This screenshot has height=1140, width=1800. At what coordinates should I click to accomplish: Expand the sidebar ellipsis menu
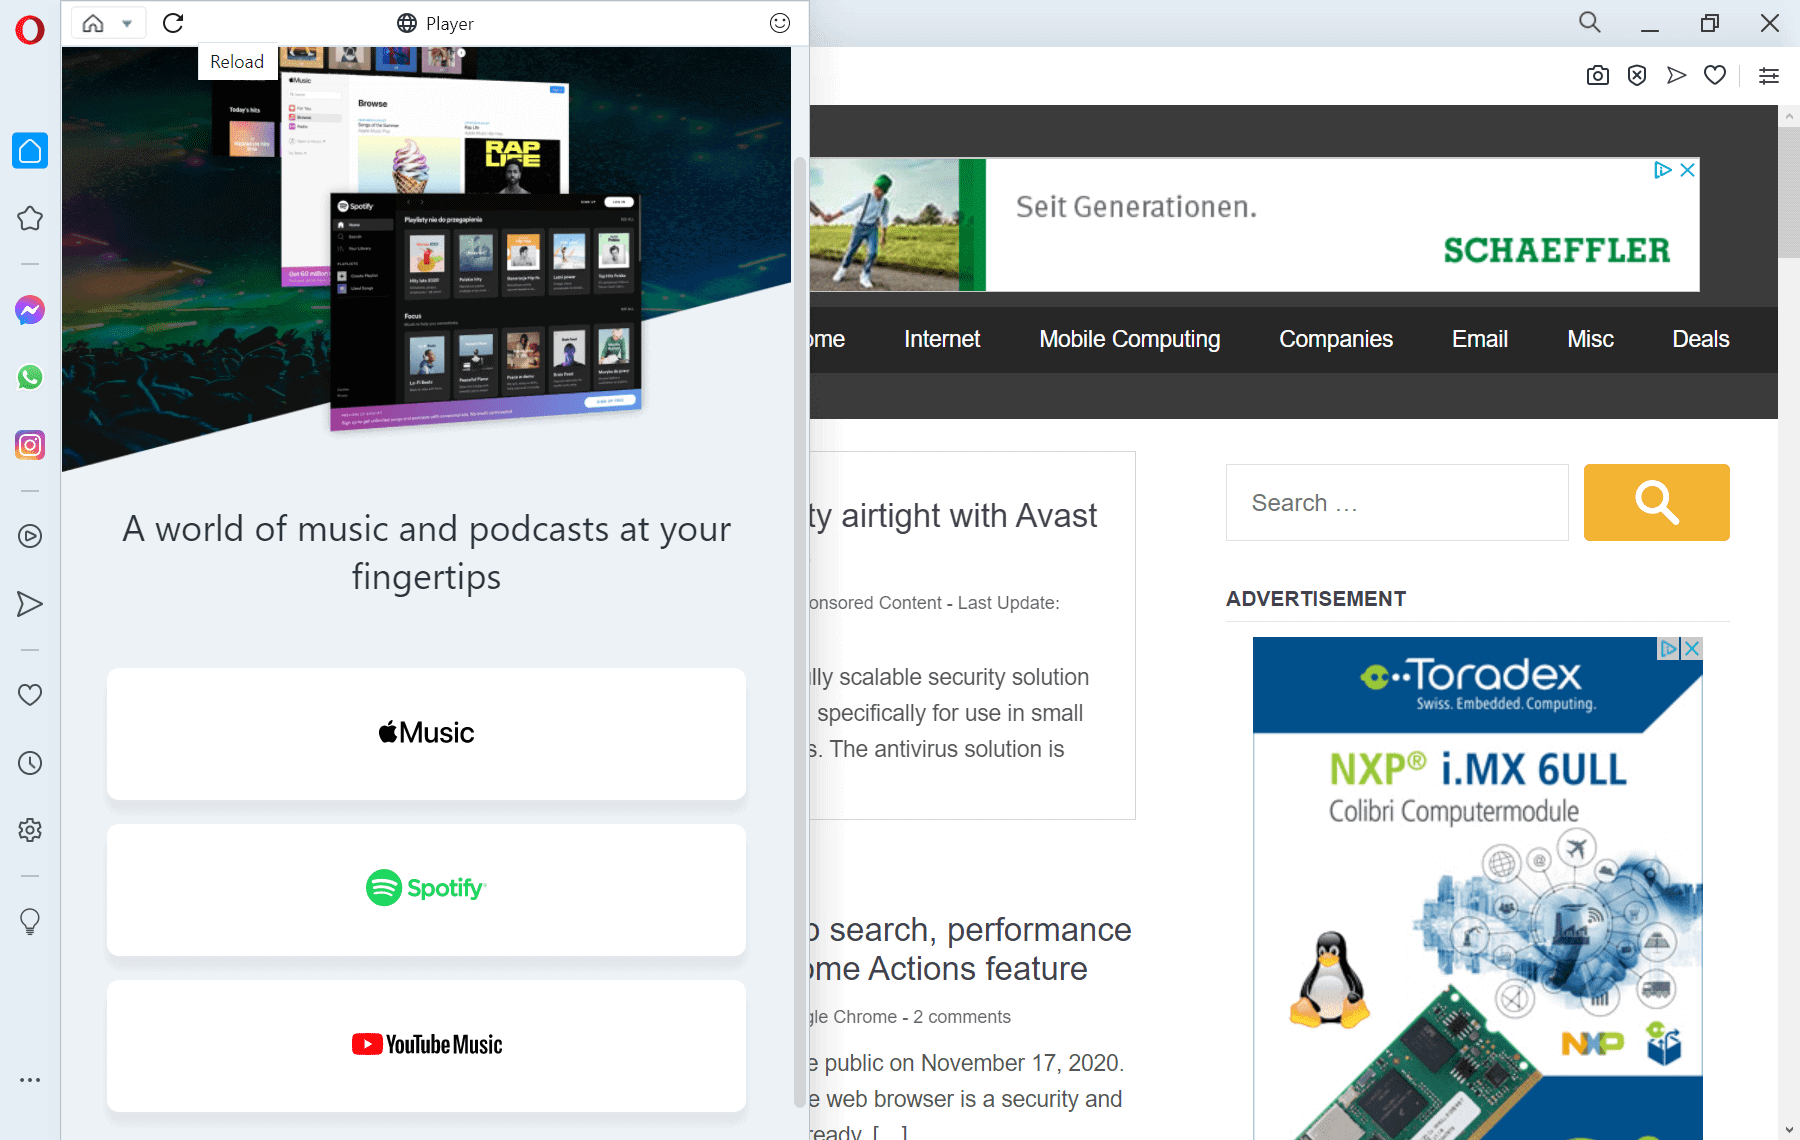[29, 1079]
